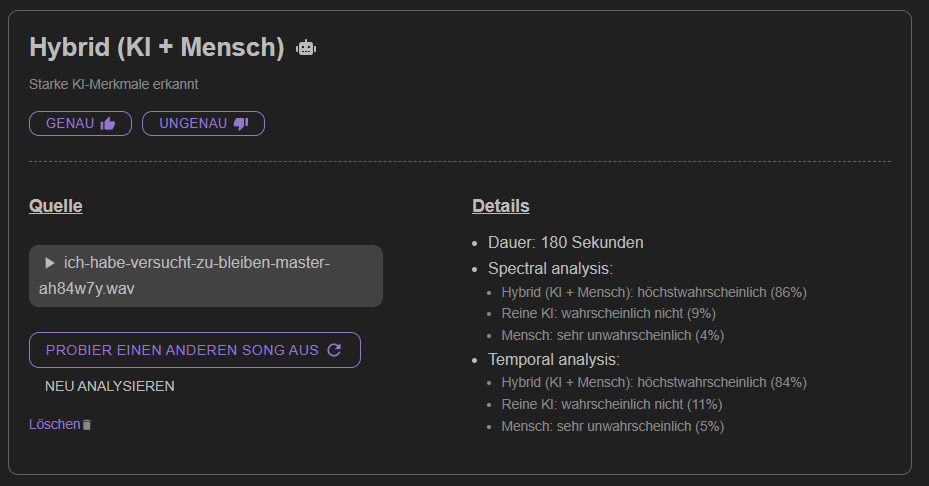Select the Details section heading

pos(501,206)
